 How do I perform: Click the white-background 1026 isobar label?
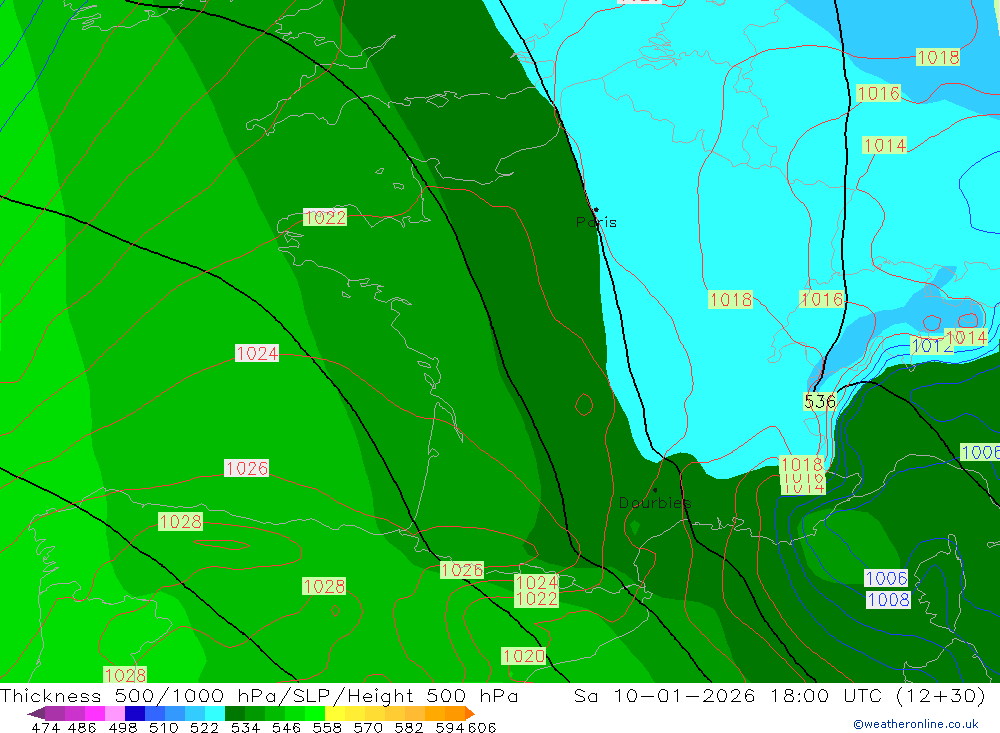point(246,468)
